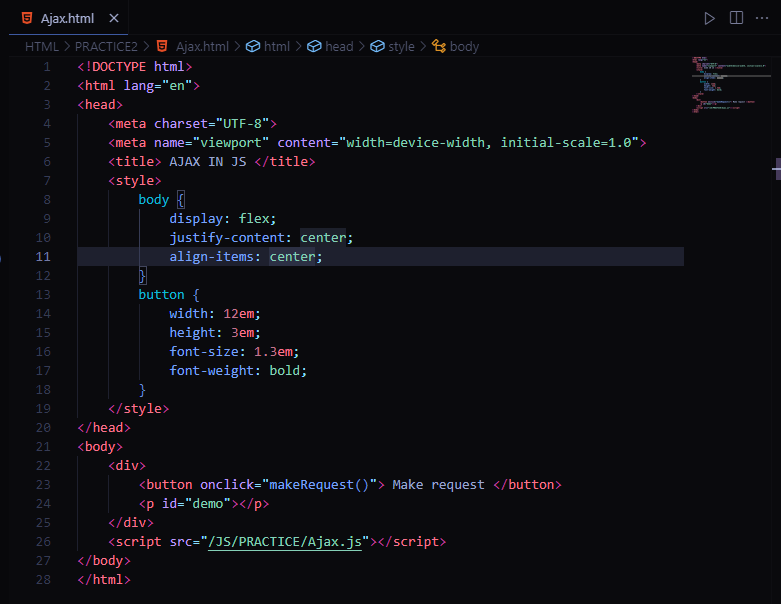This screenshot has height=604, width=781.
Task: Click the "width=device-width, initial-scale=1.0" content value
Action: 489,142
